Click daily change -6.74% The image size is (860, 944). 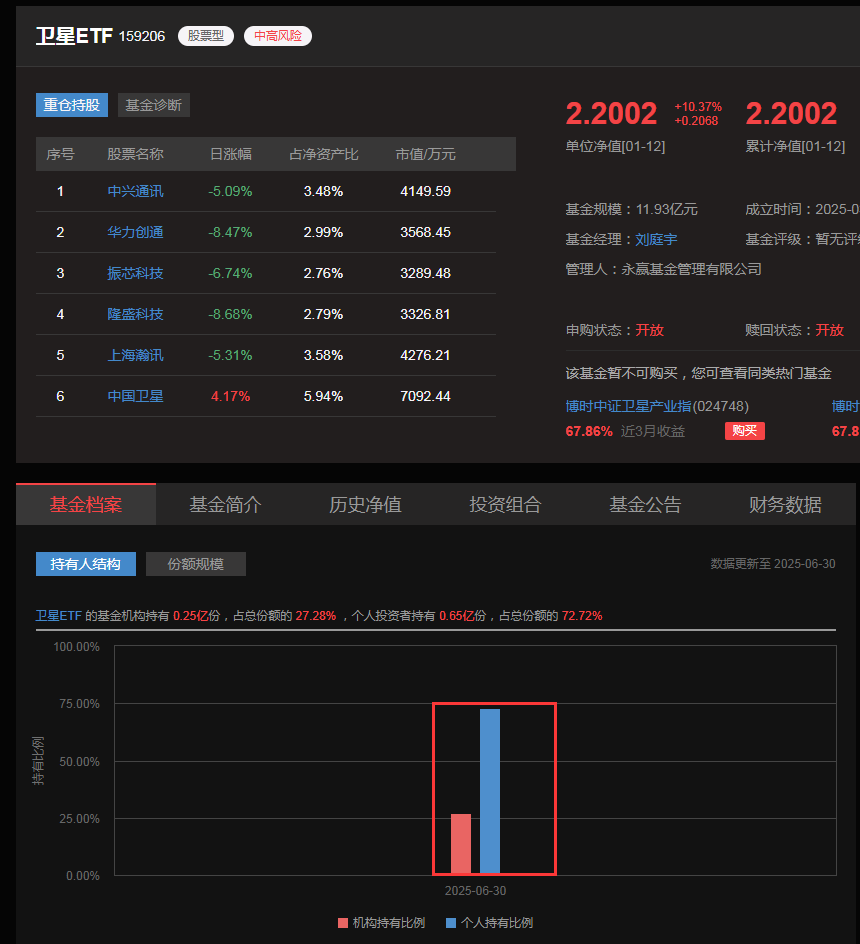(230, 273)
